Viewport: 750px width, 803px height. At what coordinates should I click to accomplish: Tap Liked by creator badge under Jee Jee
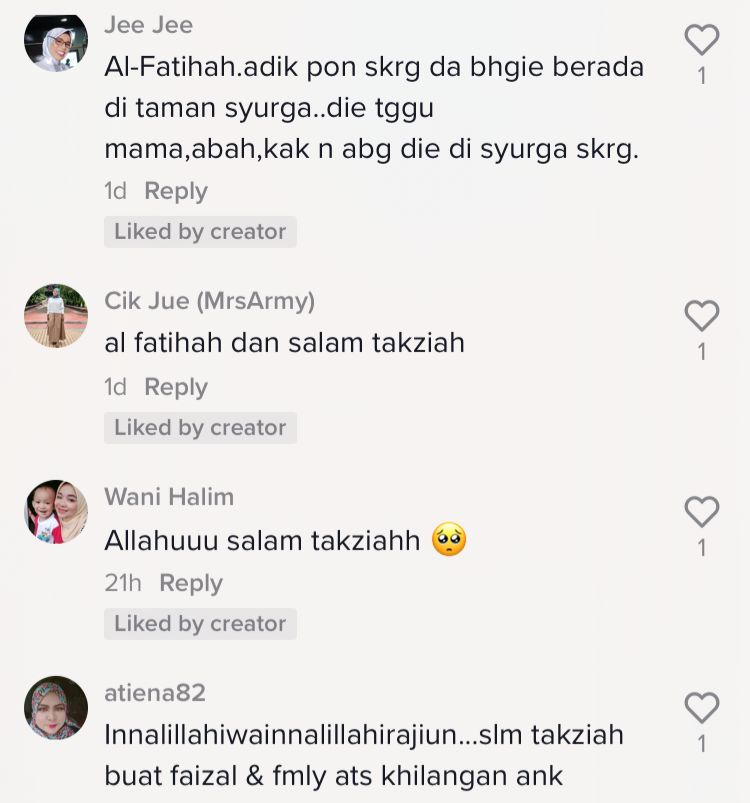(200, 231)
